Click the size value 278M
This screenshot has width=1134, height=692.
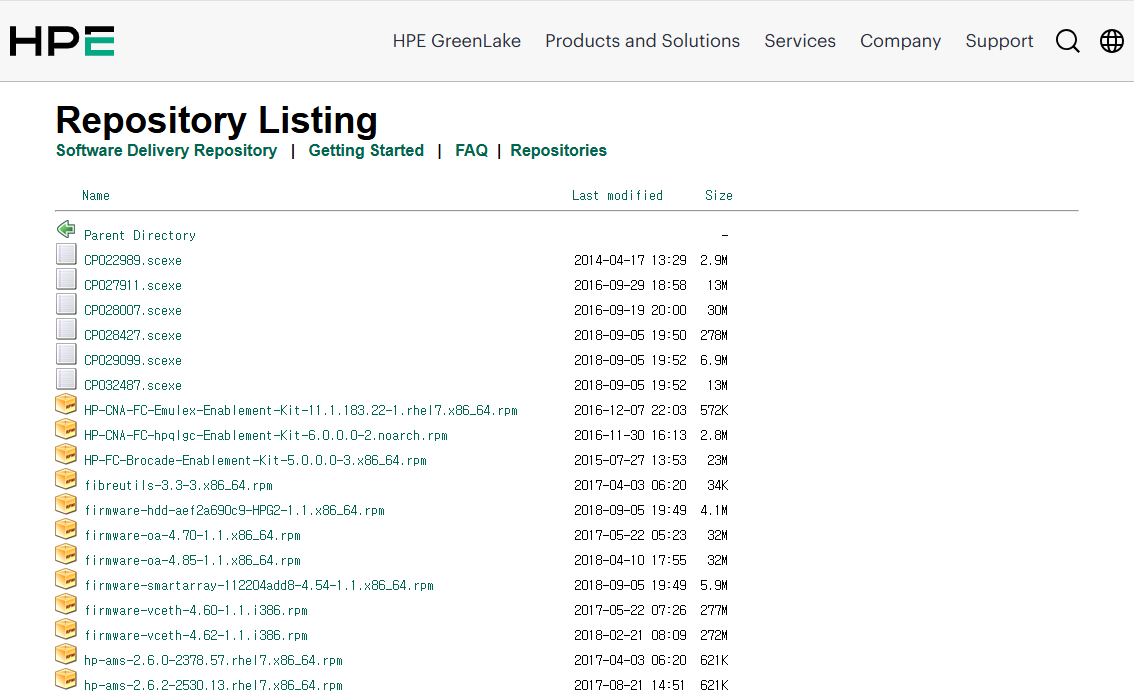(714, 336)
